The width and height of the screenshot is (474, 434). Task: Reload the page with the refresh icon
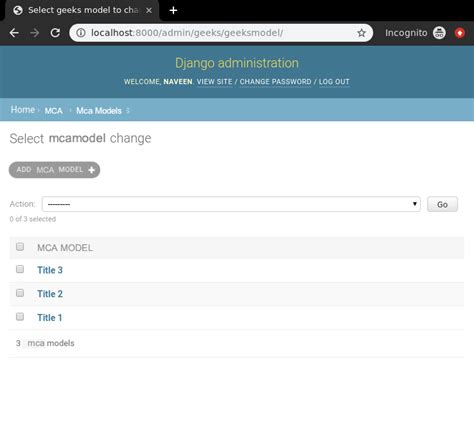55,33
